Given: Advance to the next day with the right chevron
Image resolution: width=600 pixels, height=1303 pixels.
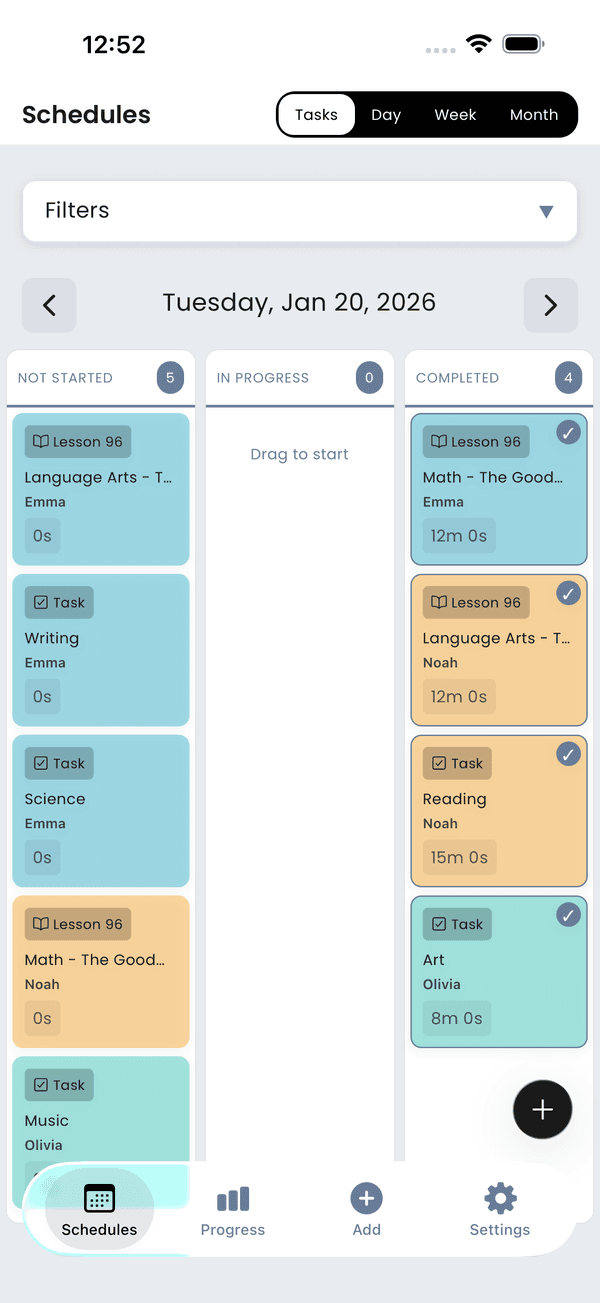Looking at the screenshot, I should 551,305.
